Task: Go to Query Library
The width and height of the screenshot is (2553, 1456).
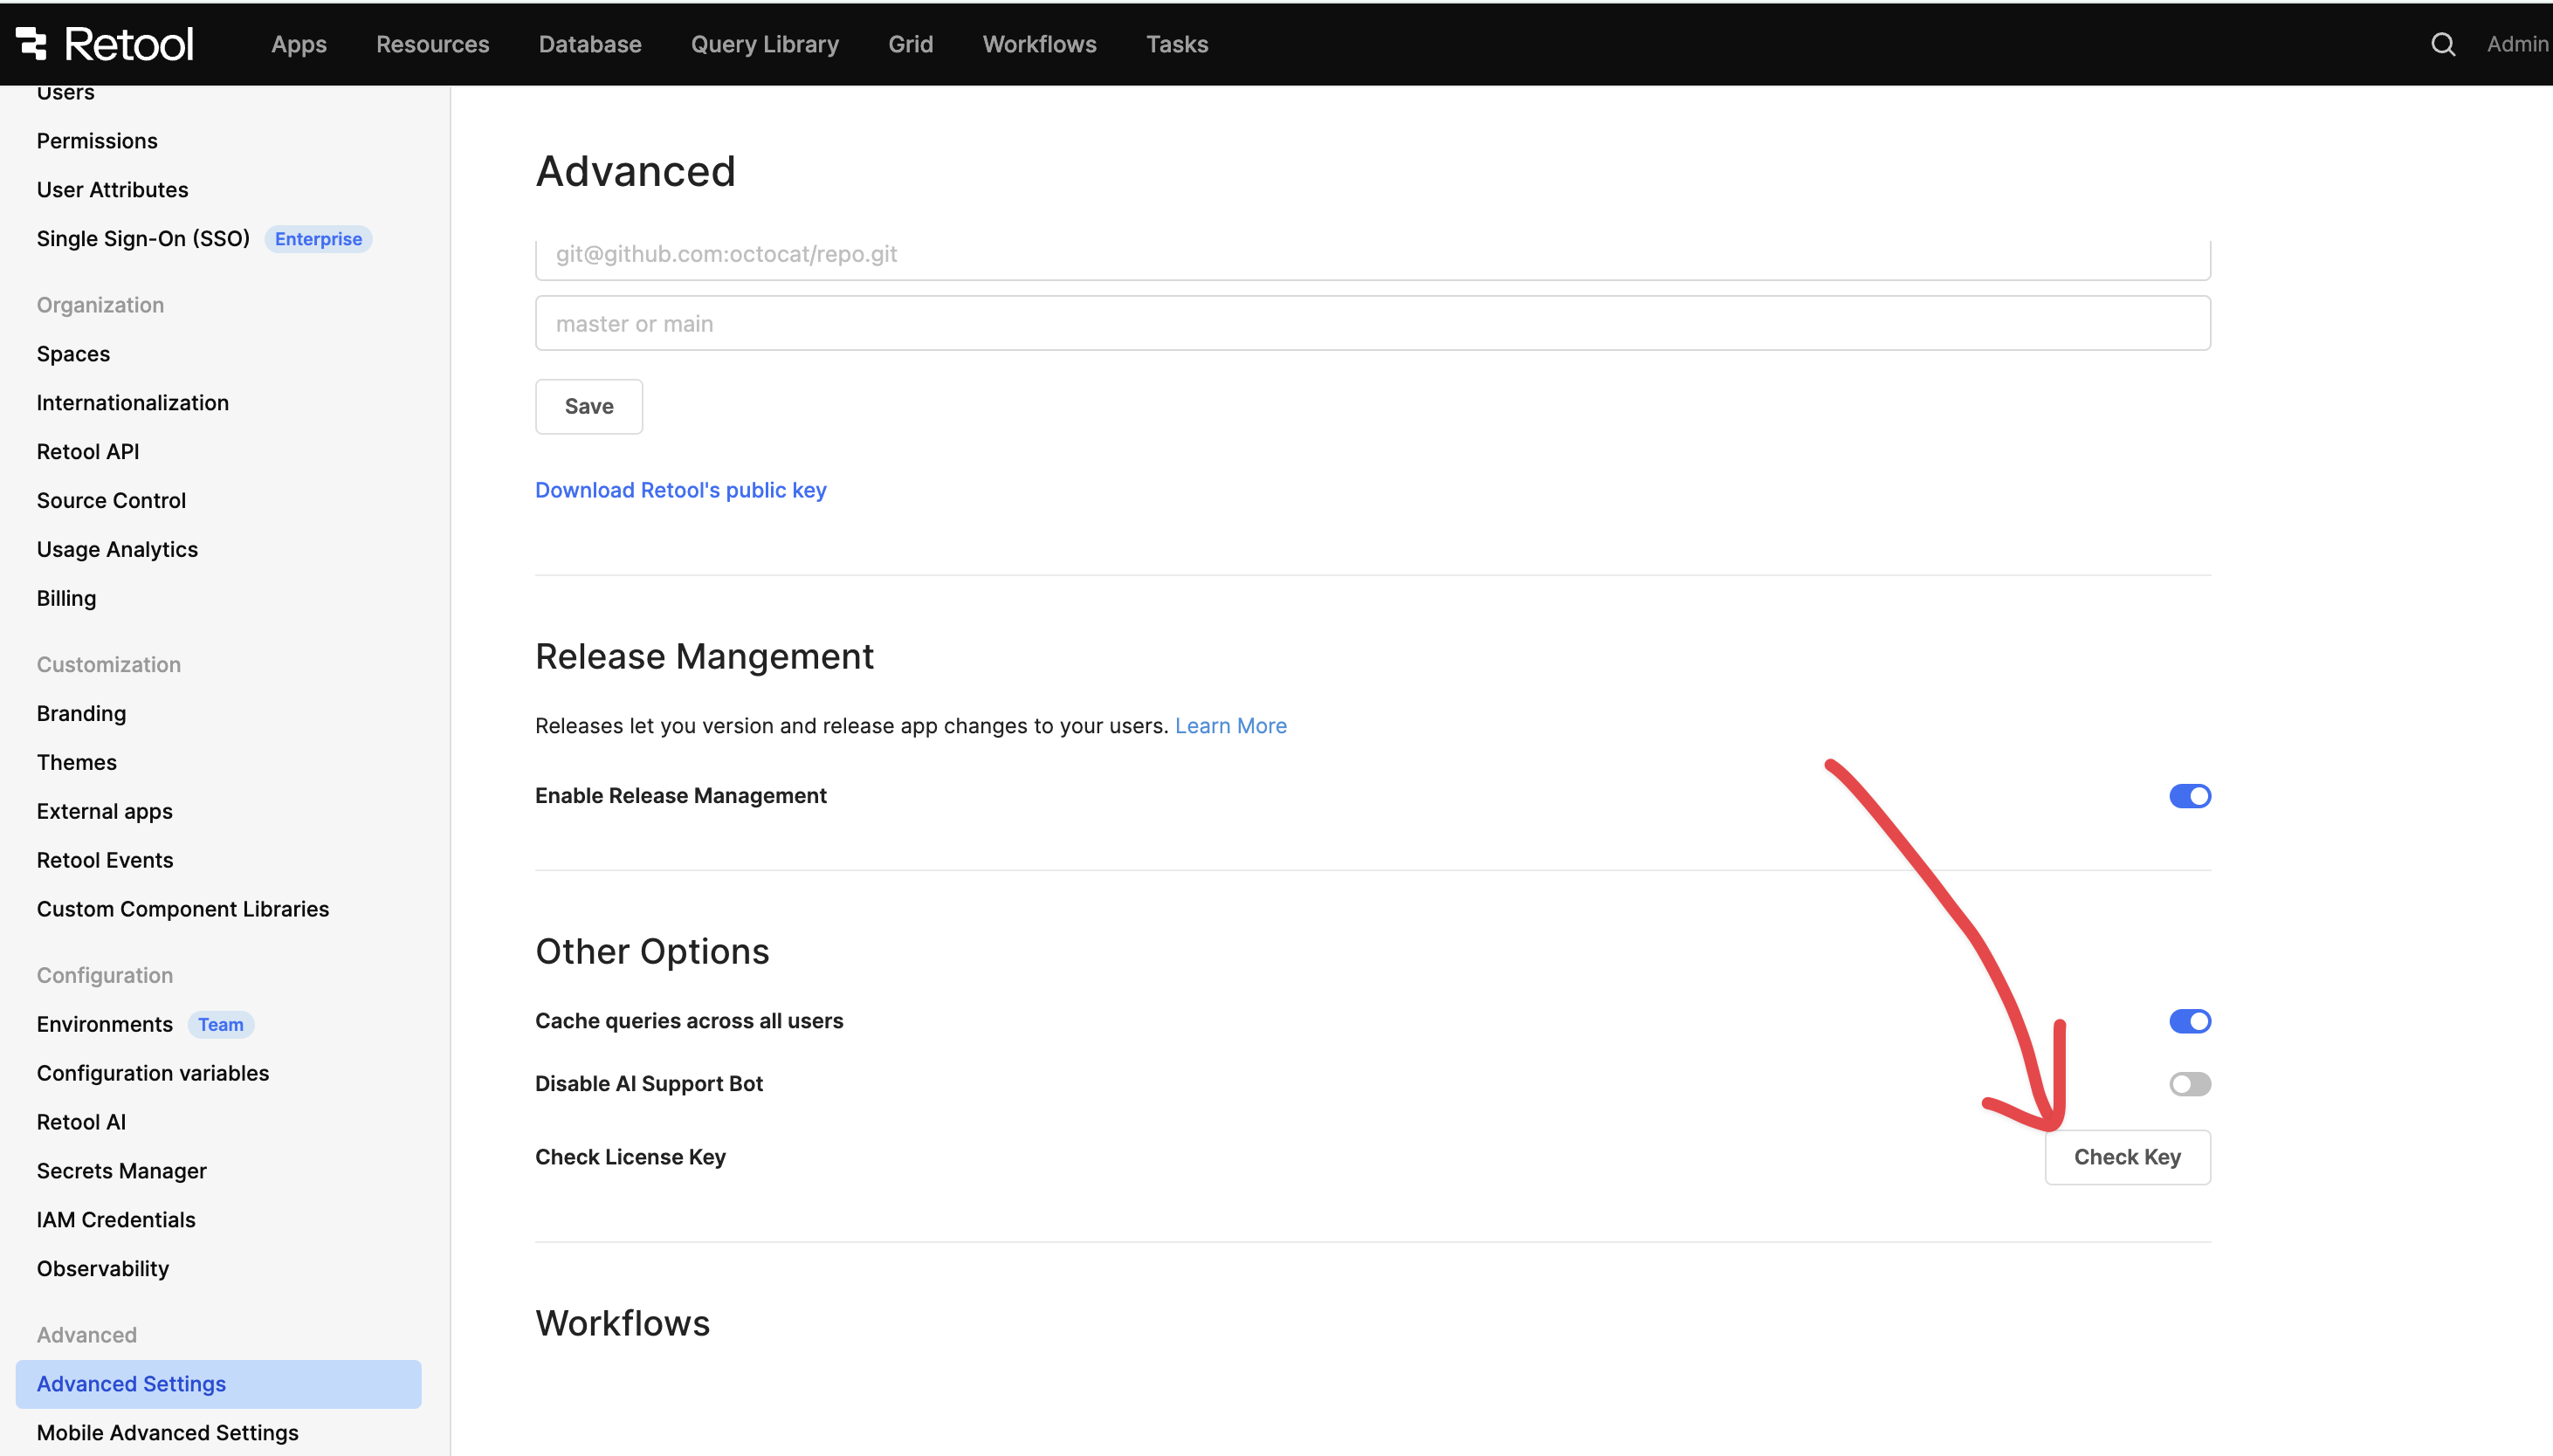Action: pos(764,44)
